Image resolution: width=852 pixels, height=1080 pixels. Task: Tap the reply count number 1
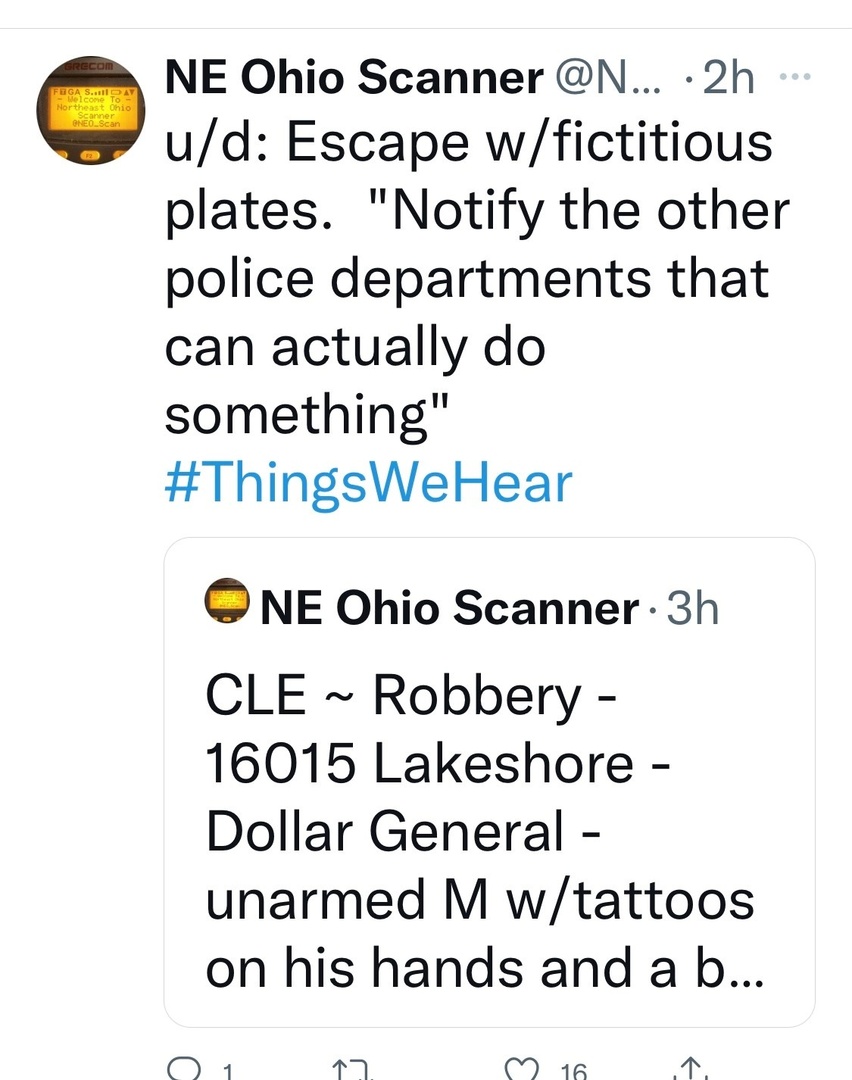tap(228, 1071)
